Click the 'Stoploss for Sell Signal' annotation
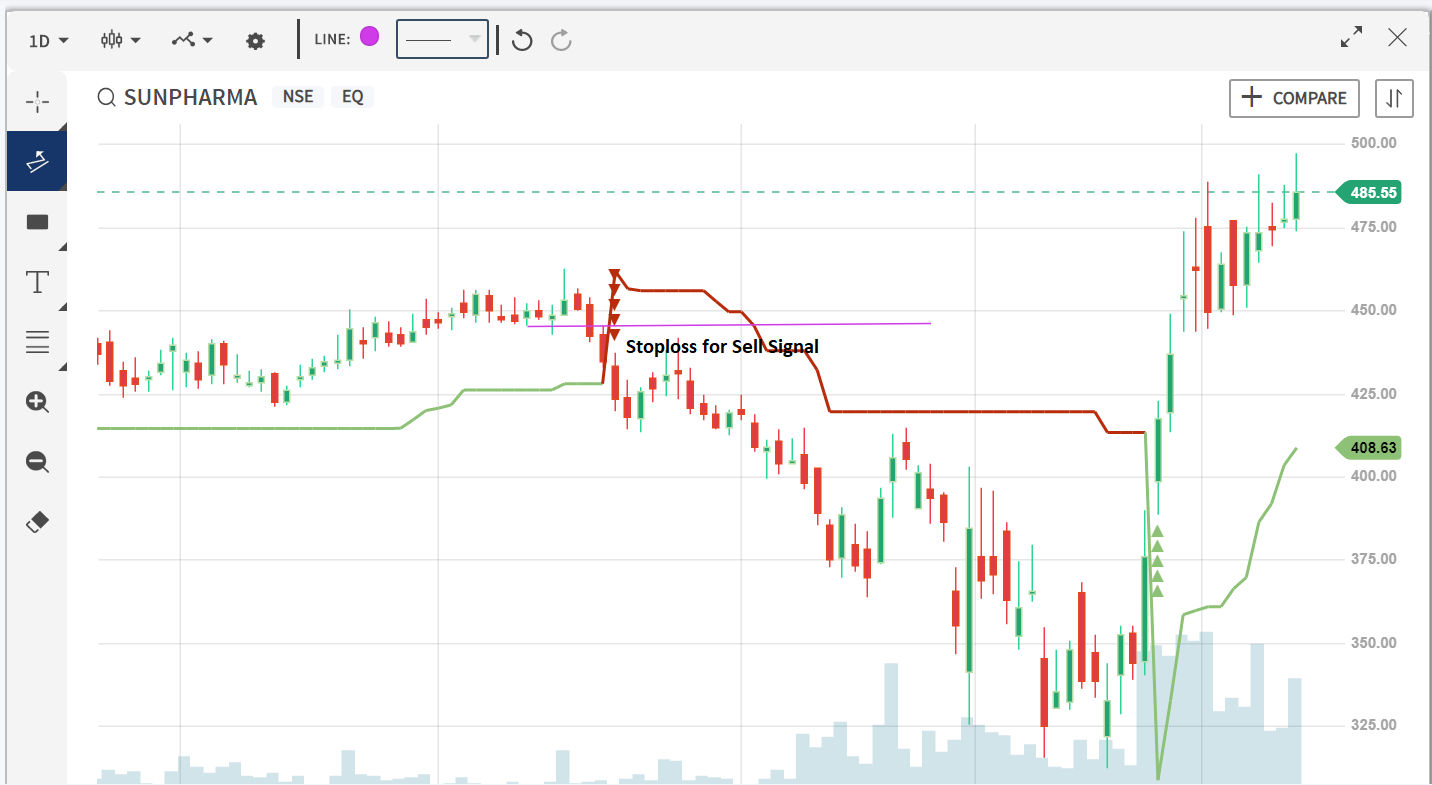The height and width of the screenshot is (785, 1432). 722,347
